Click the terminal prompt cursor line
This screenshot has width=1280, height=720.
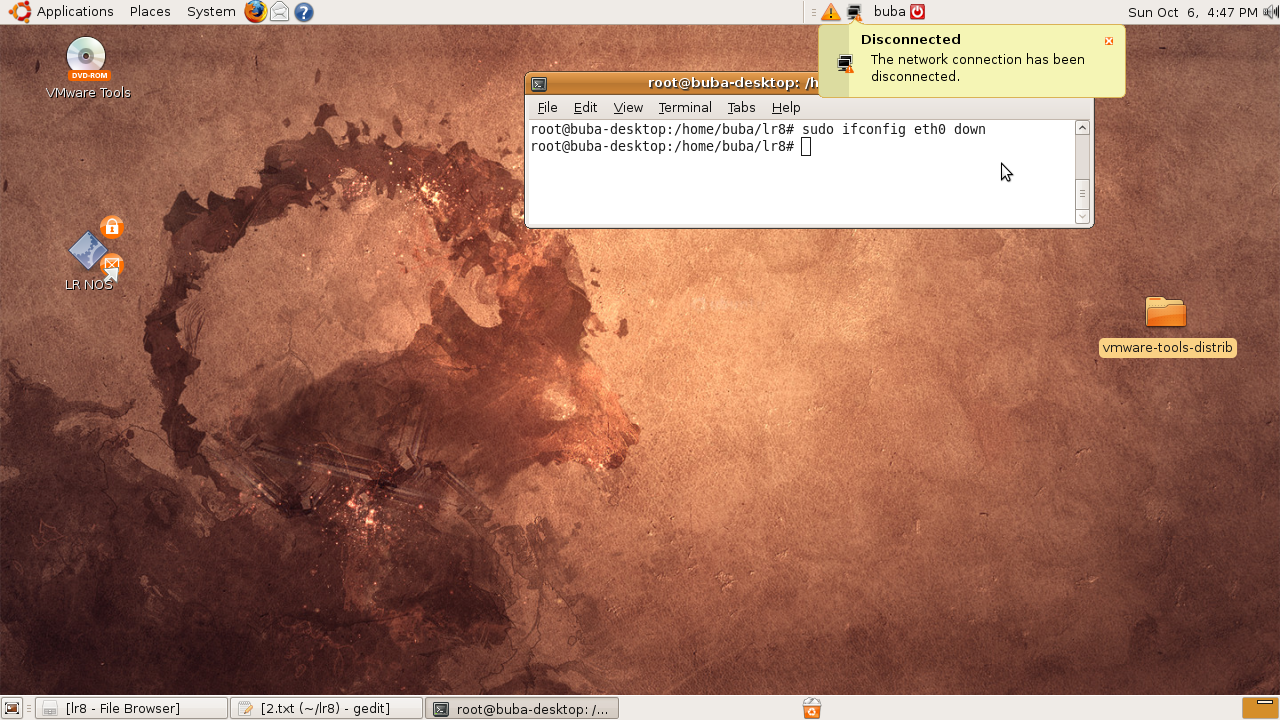pos(670,147)
